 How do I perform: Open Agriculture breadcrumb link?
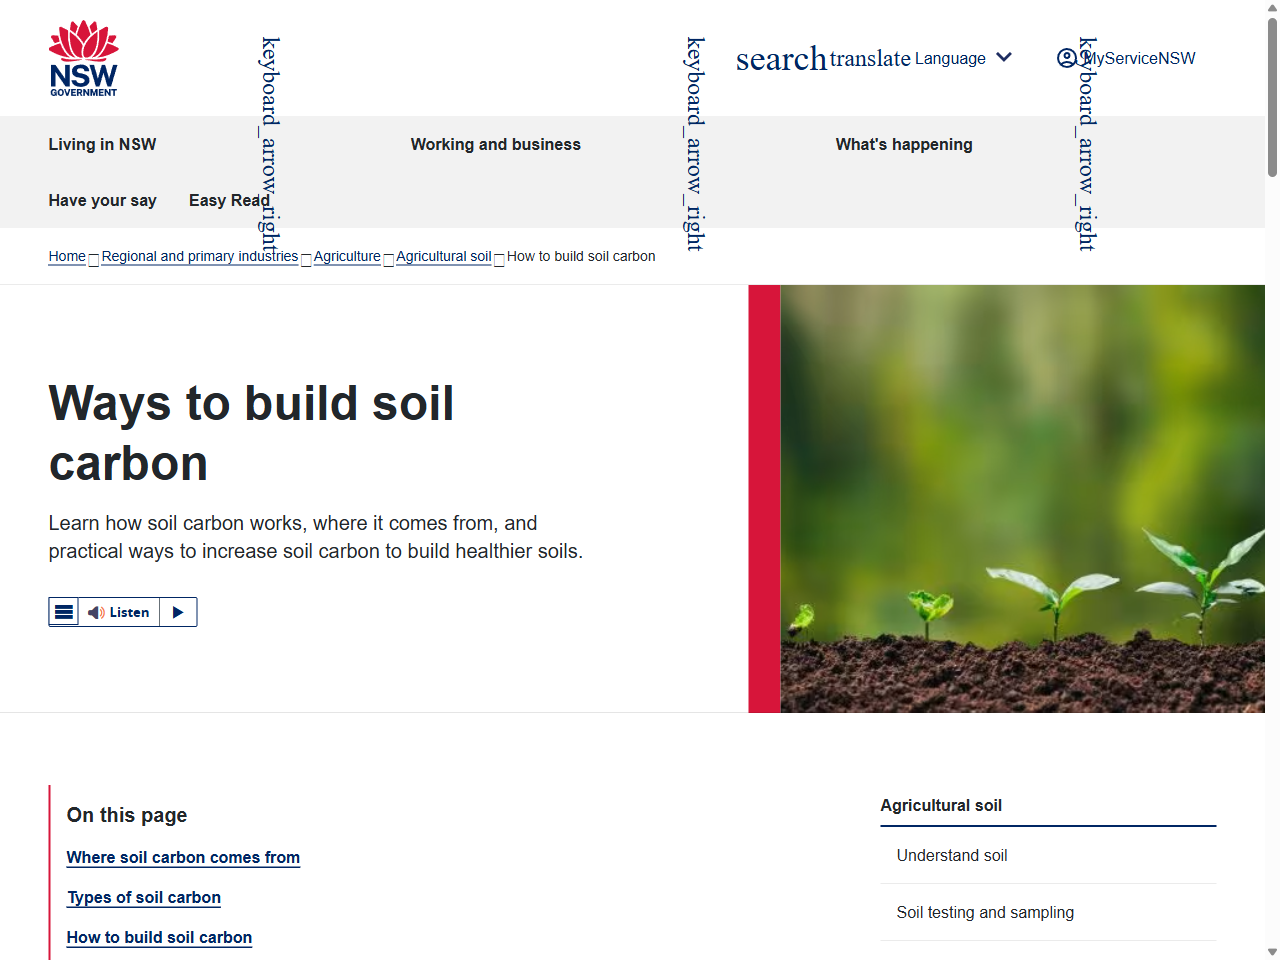pyautogui.click(x=347, y=256)
